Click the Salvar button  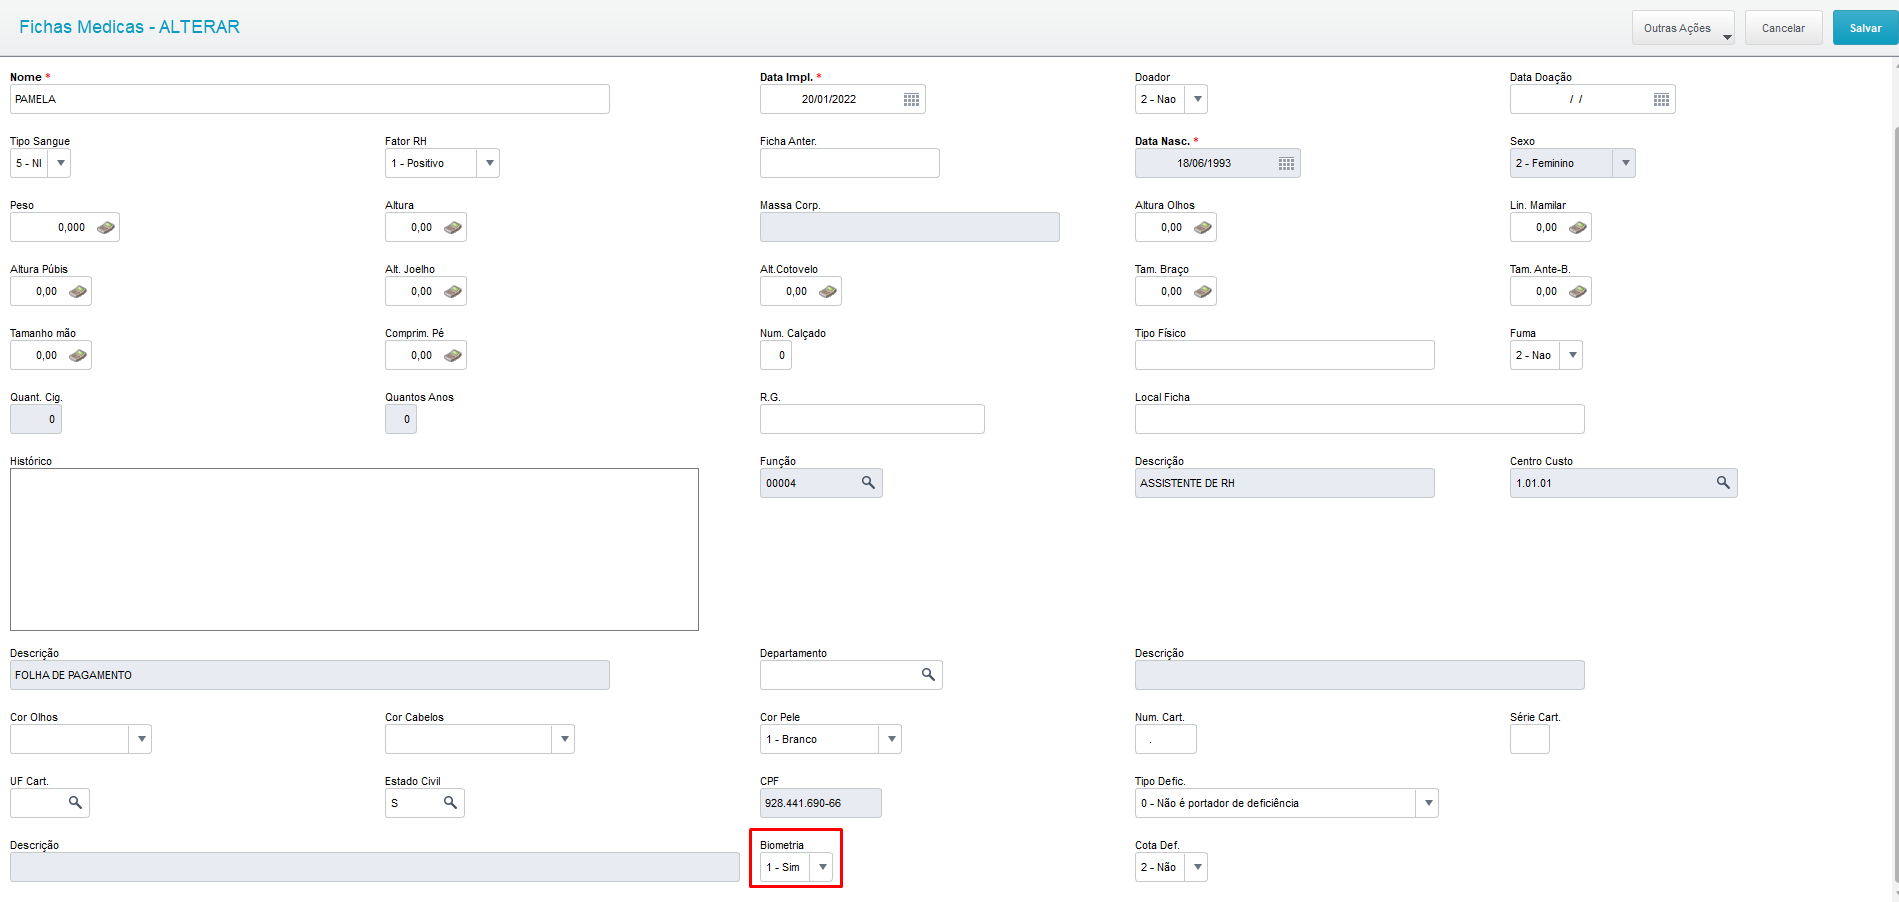(x=1864, y=27)
